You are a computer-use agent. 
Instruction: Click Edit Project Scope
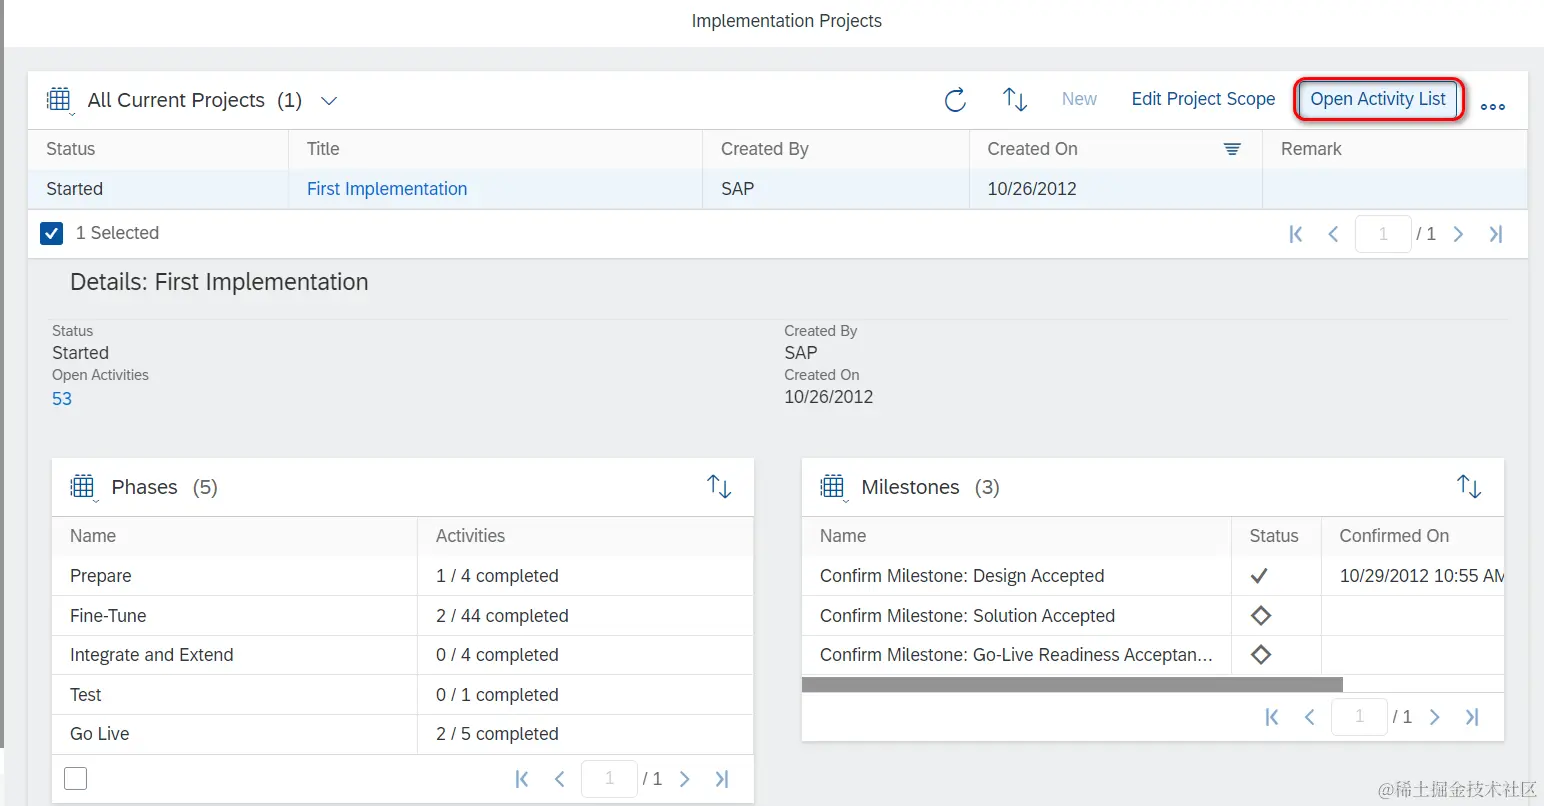1203,99
